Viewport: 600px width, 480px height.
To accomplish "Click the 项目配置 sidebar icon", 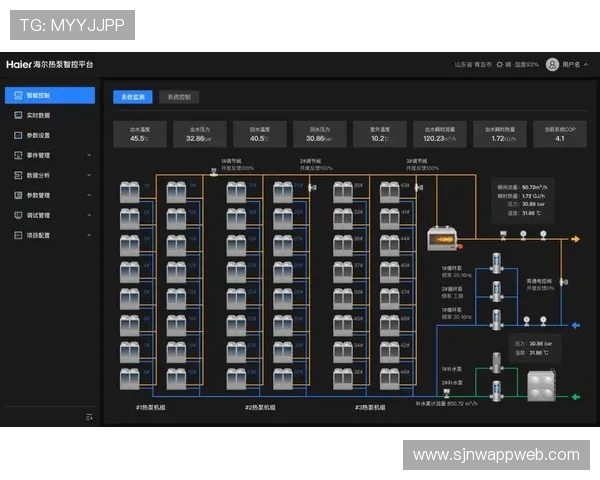I will [18, 235].
